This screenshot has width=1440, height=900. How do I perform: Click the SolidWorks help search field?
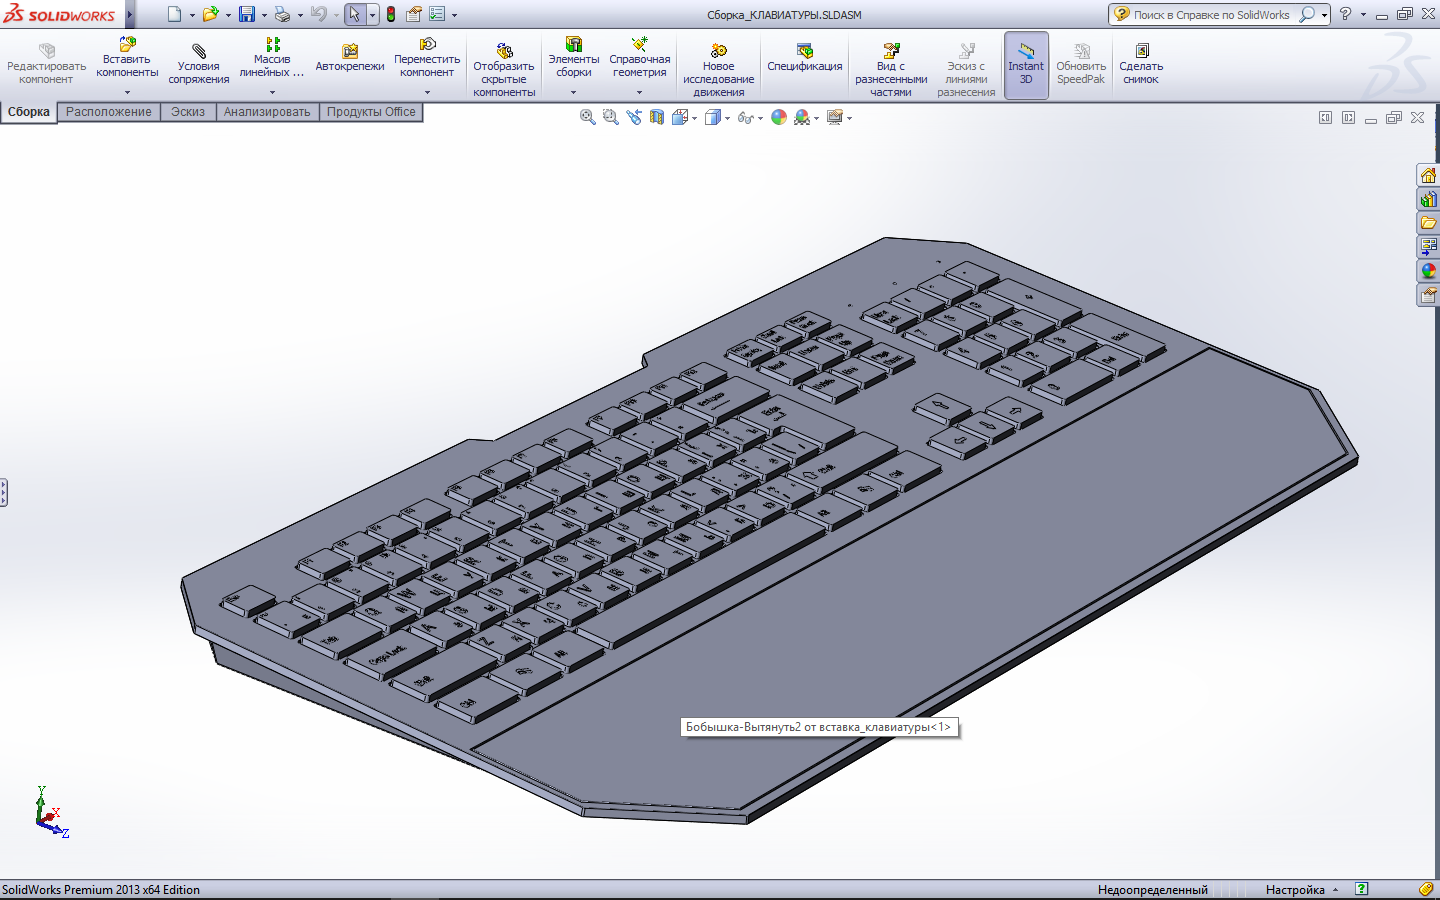coord(1211,15)
